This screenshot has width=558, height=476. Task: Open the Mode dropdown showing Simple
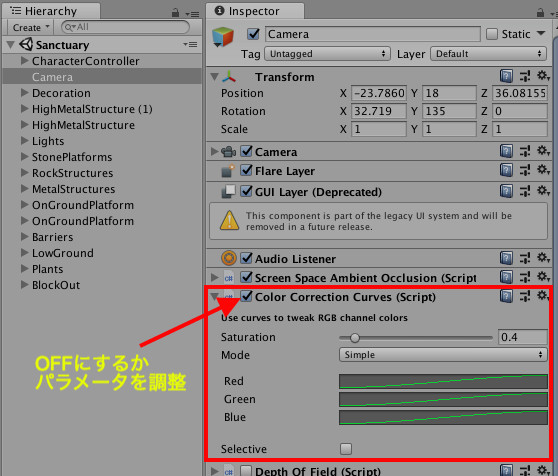pyautogui.click(x=443, y=355)
